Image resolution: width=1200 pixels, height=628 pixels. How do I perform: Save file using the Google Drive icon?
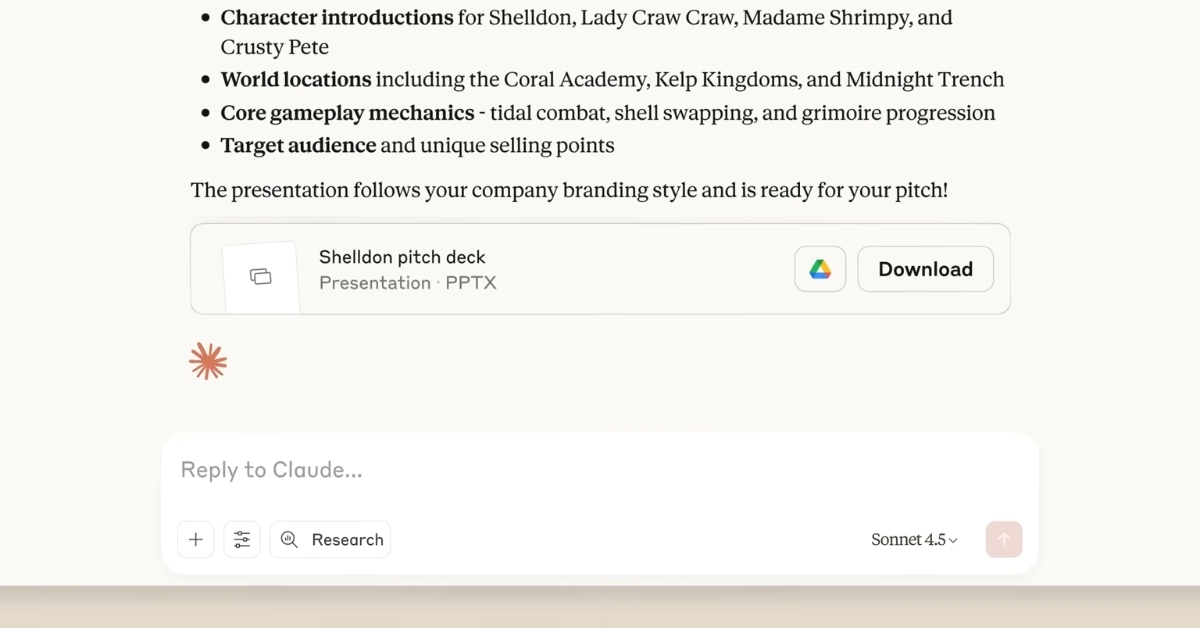(820, 269)
